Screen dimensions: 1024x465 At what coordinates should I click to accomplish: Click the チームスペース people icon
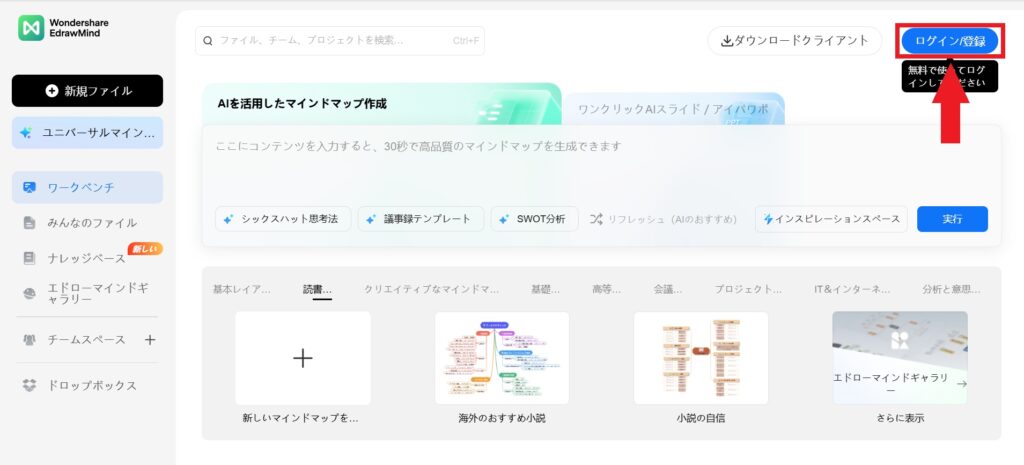(x=29, y=340)
